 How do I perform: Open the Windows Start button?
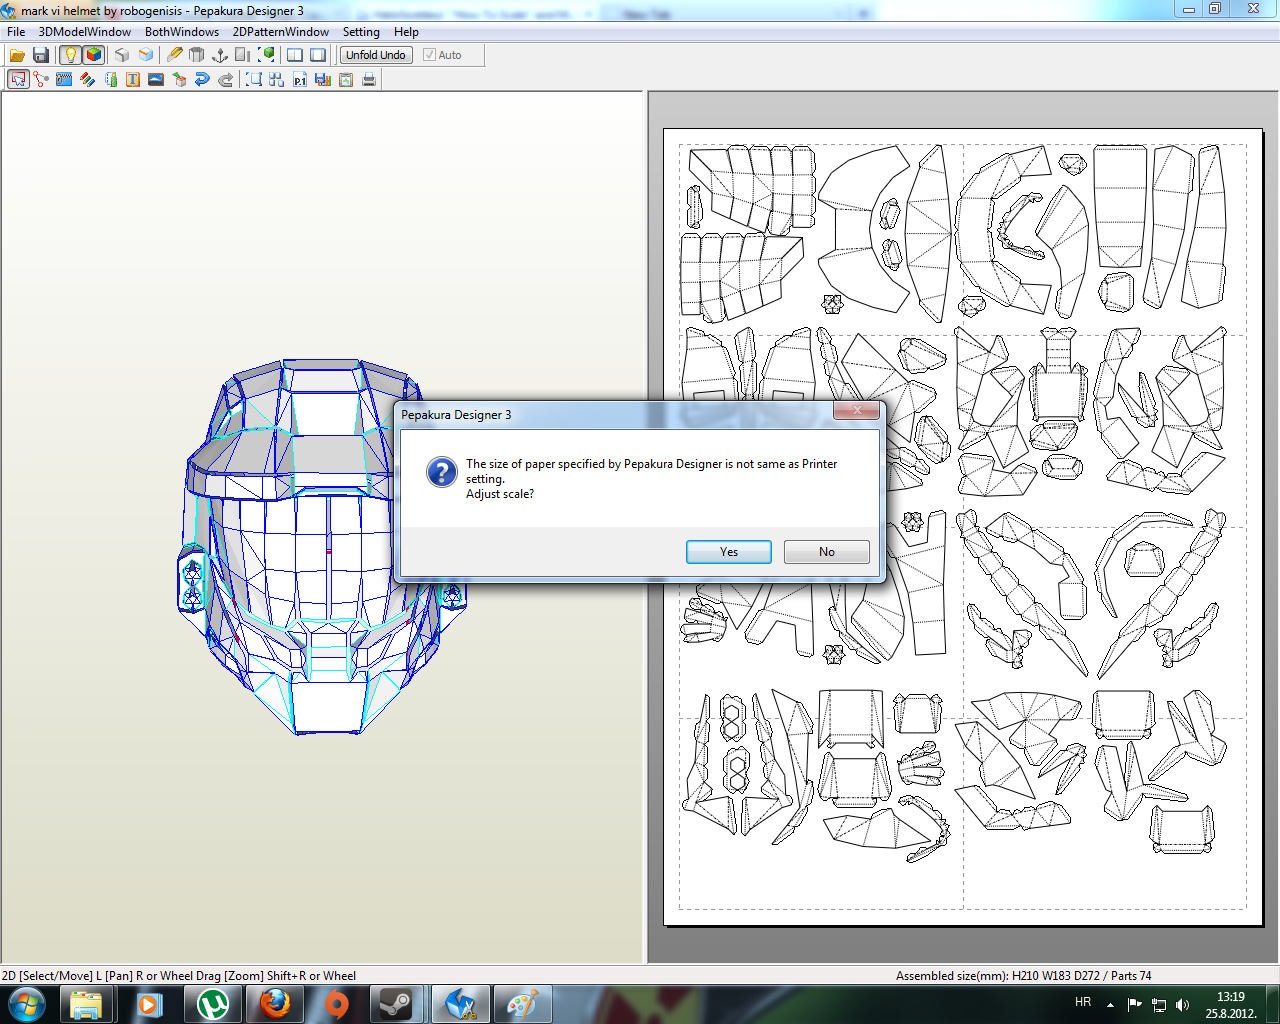tap(27, 1004)
